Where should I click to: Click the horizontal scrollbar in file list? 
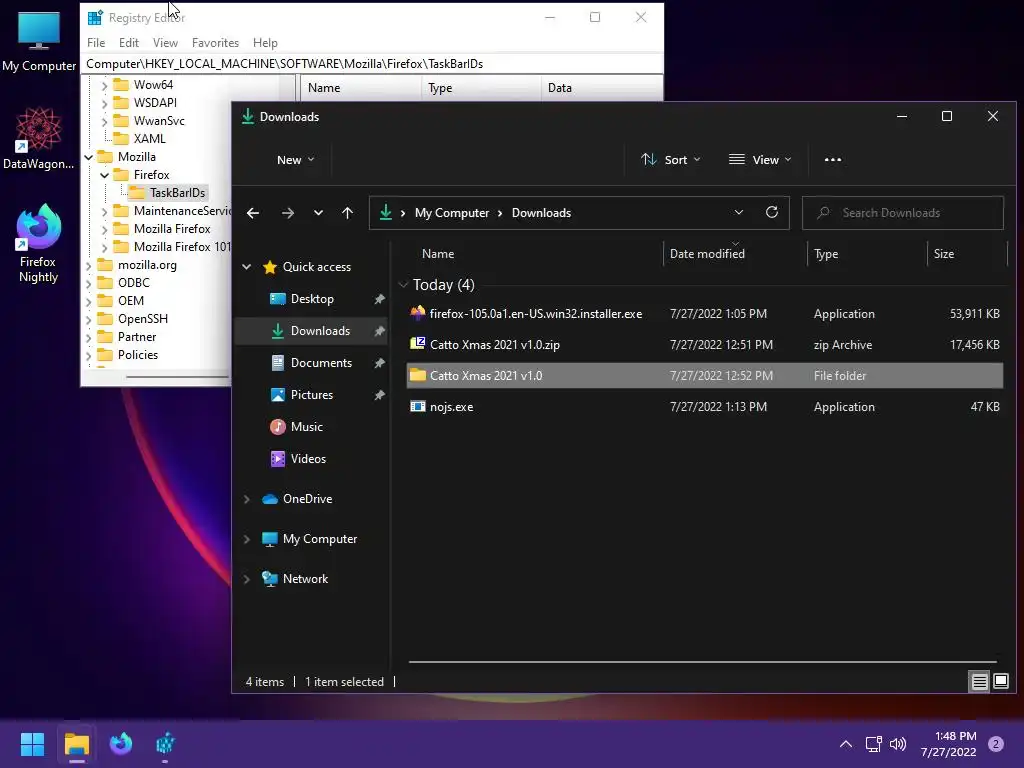703,662
